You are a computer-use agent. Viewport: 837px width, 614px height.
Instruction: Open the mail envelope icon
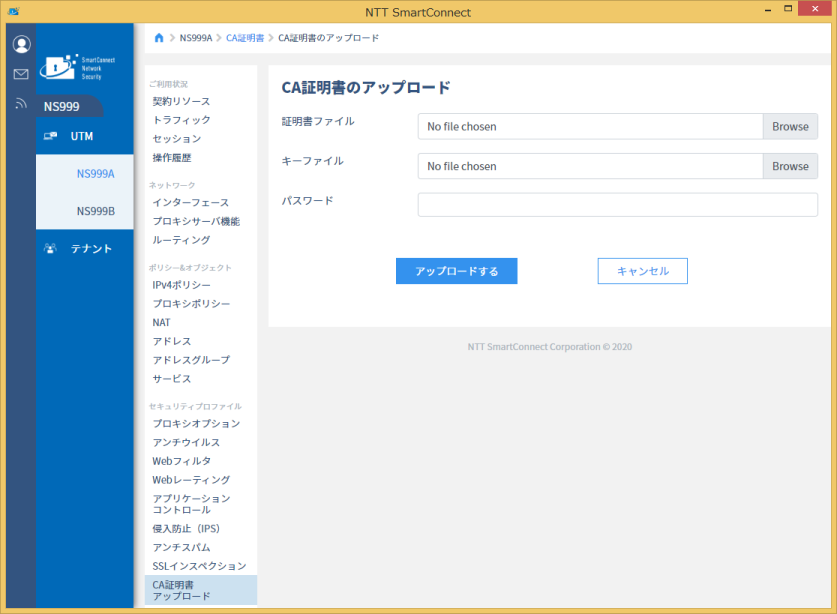tap(21, 74)
